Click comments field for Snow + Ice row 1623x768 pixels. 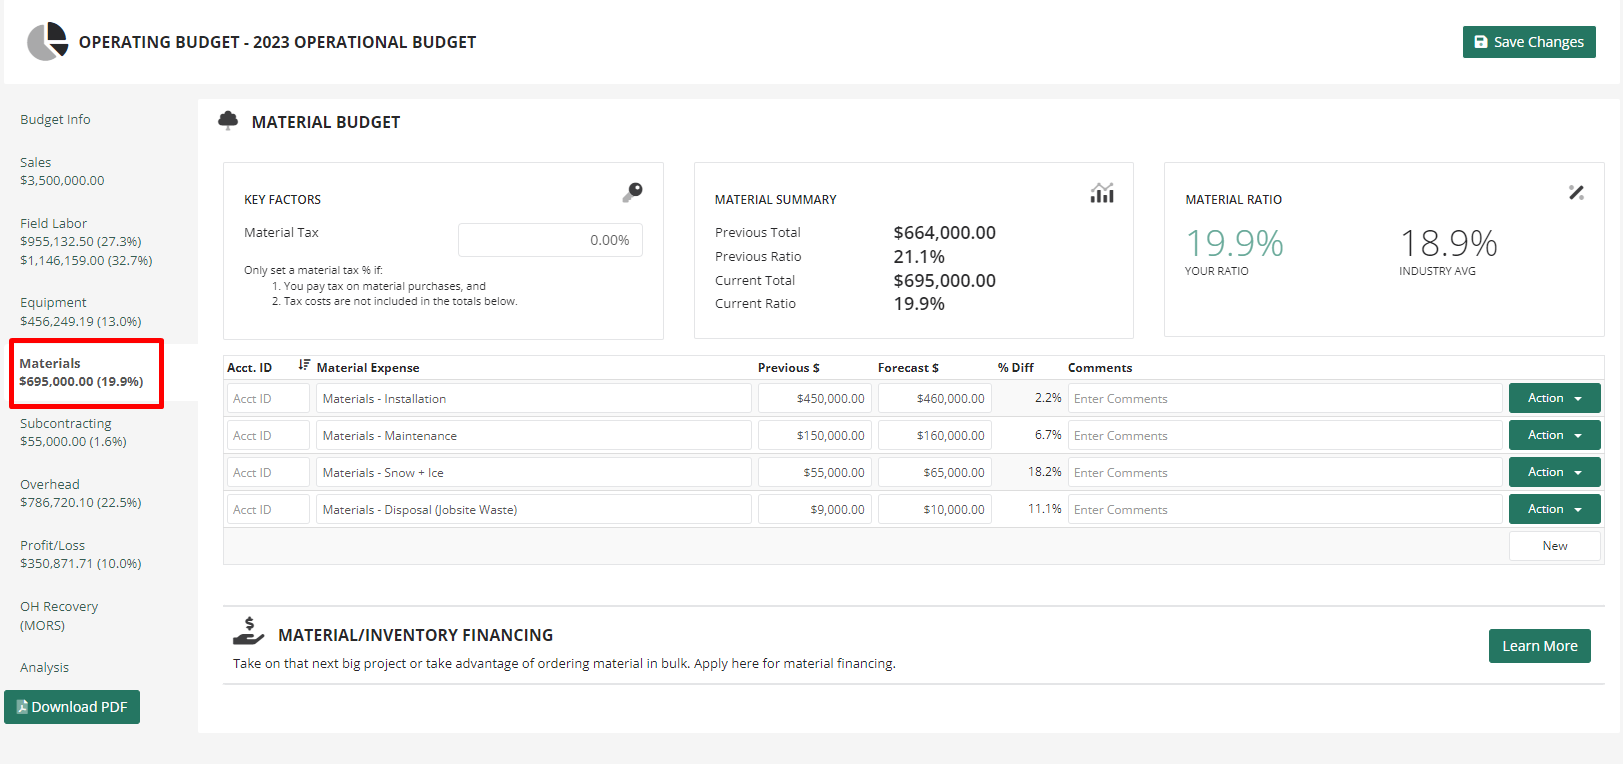[x=1285, y=472]
